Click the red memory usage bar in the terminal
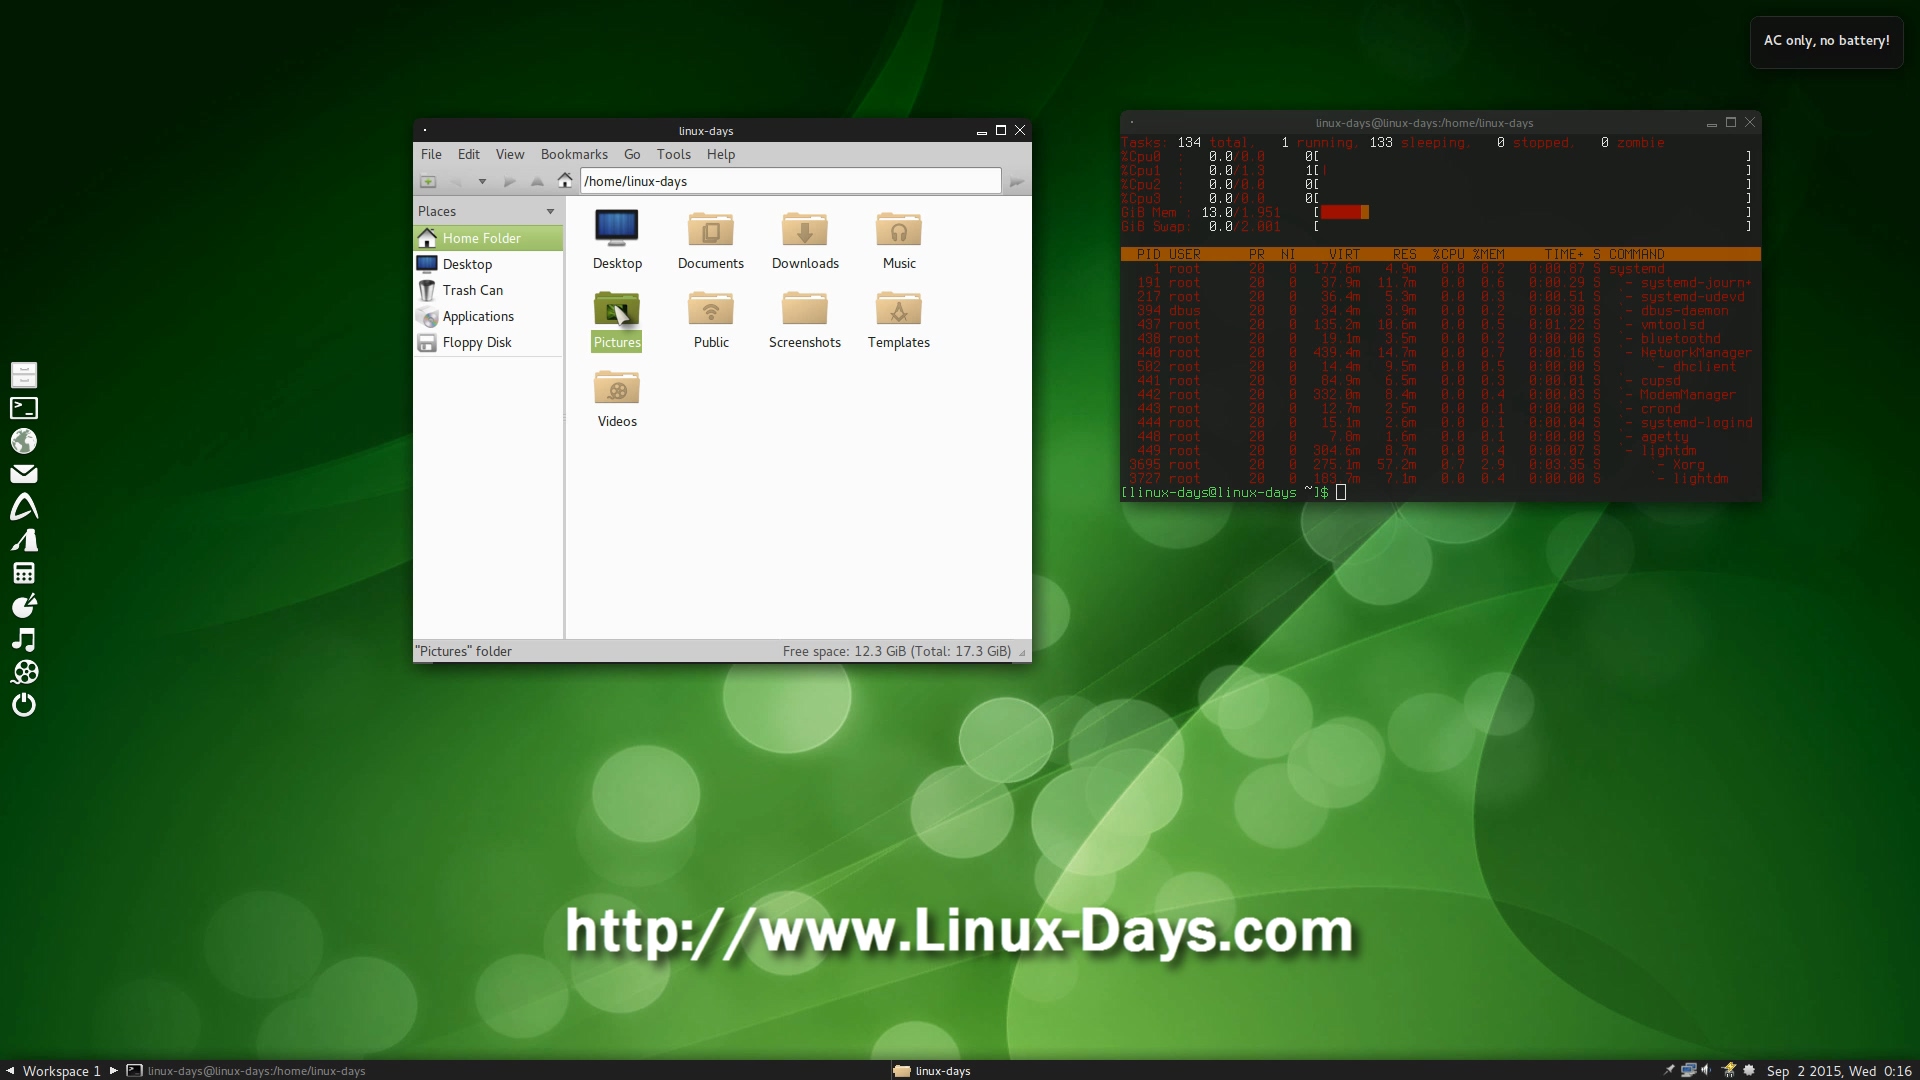1920x1080 pixels. tap(1345, 212)
